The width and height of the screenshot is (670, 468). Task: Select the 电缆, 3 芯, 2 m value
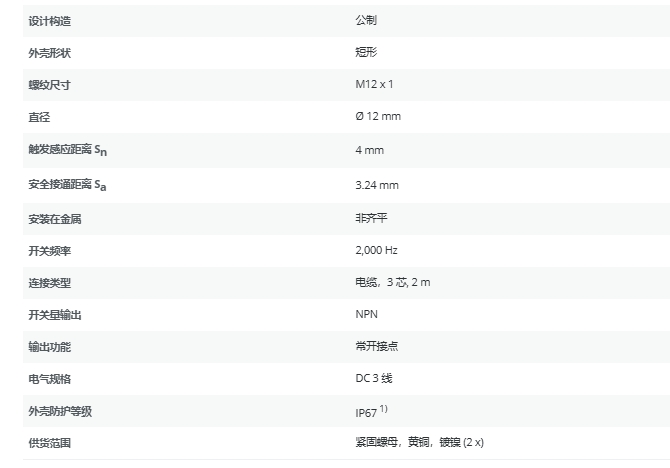coord(392,283)
